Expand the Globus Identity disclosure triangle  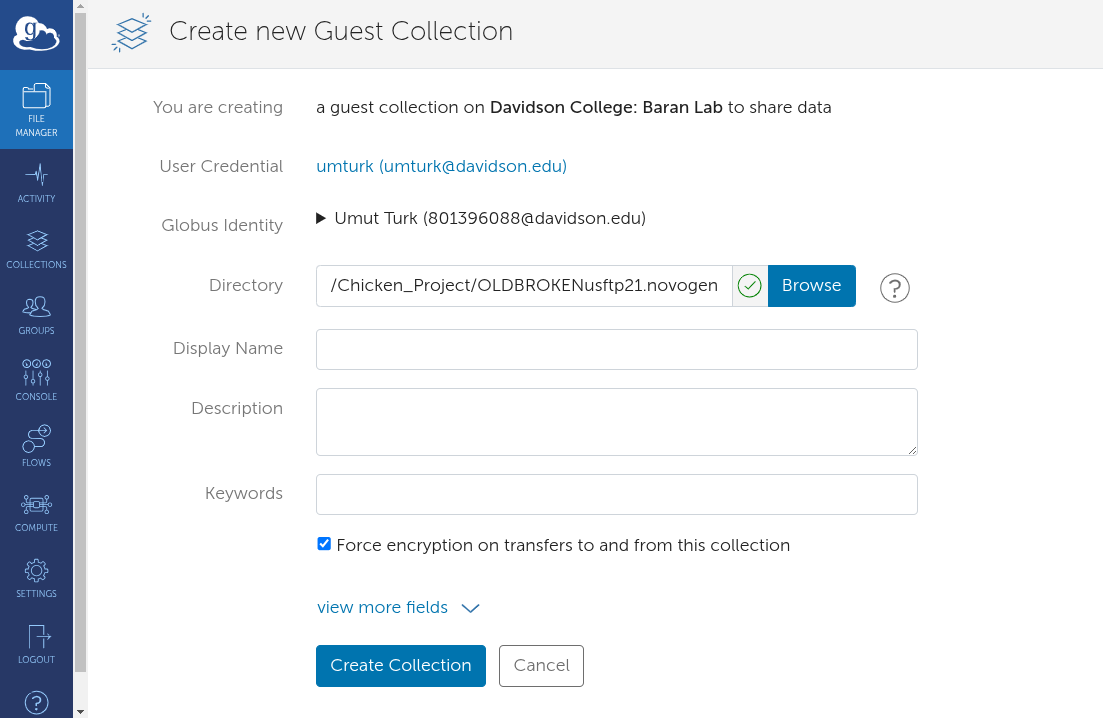tap(321, 218)
